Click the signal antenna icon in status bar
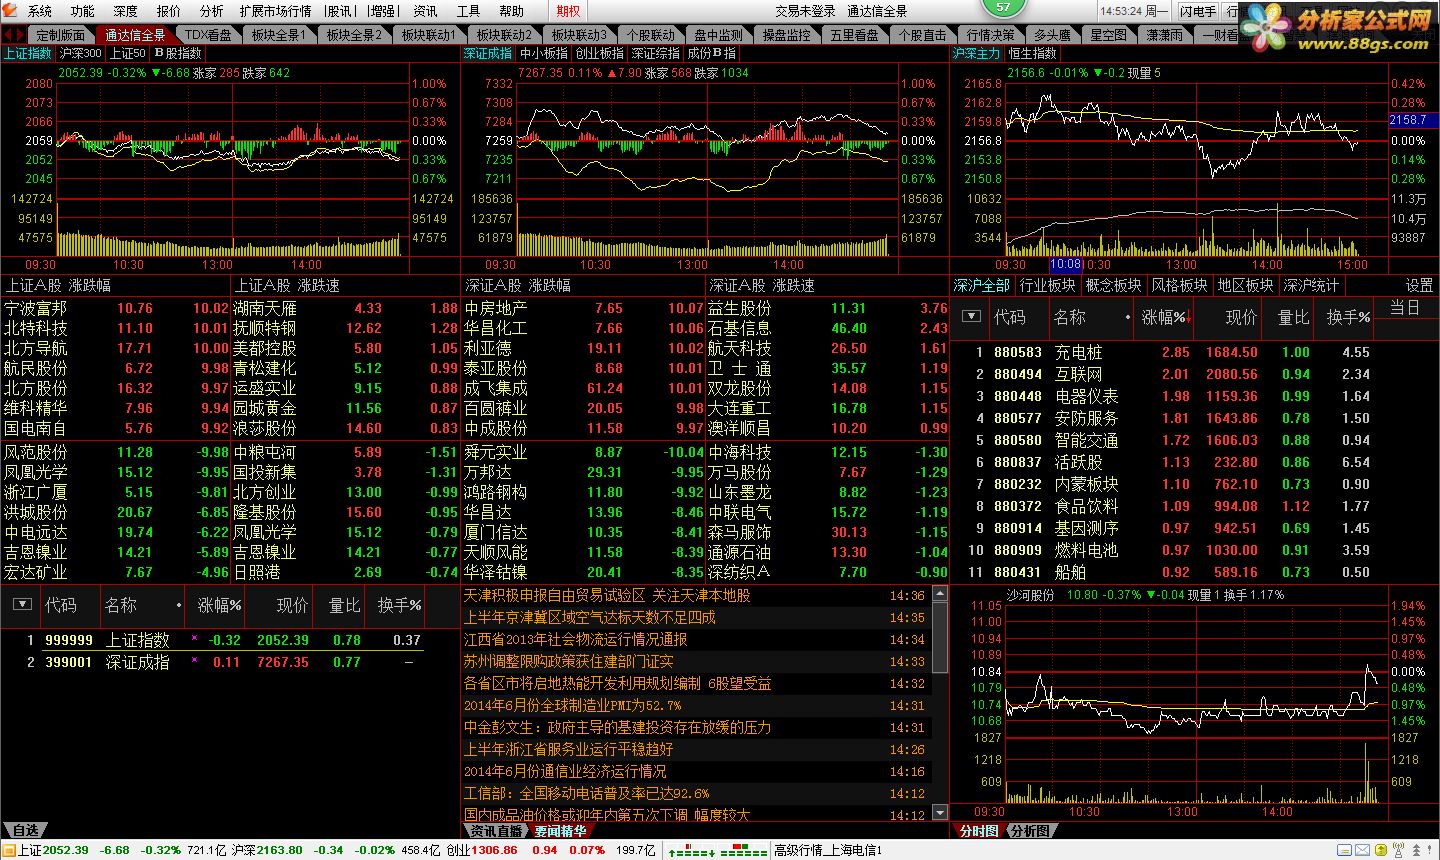Image resolution: width=1440 pixels, height=860 pixels. [x=1398, y=849]
